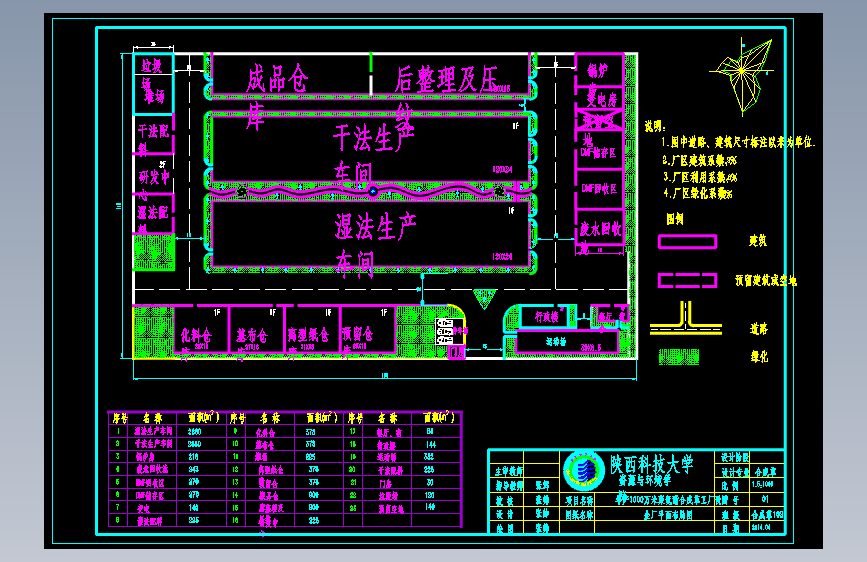Click the green triangle entrance marker

coord(484,299)
